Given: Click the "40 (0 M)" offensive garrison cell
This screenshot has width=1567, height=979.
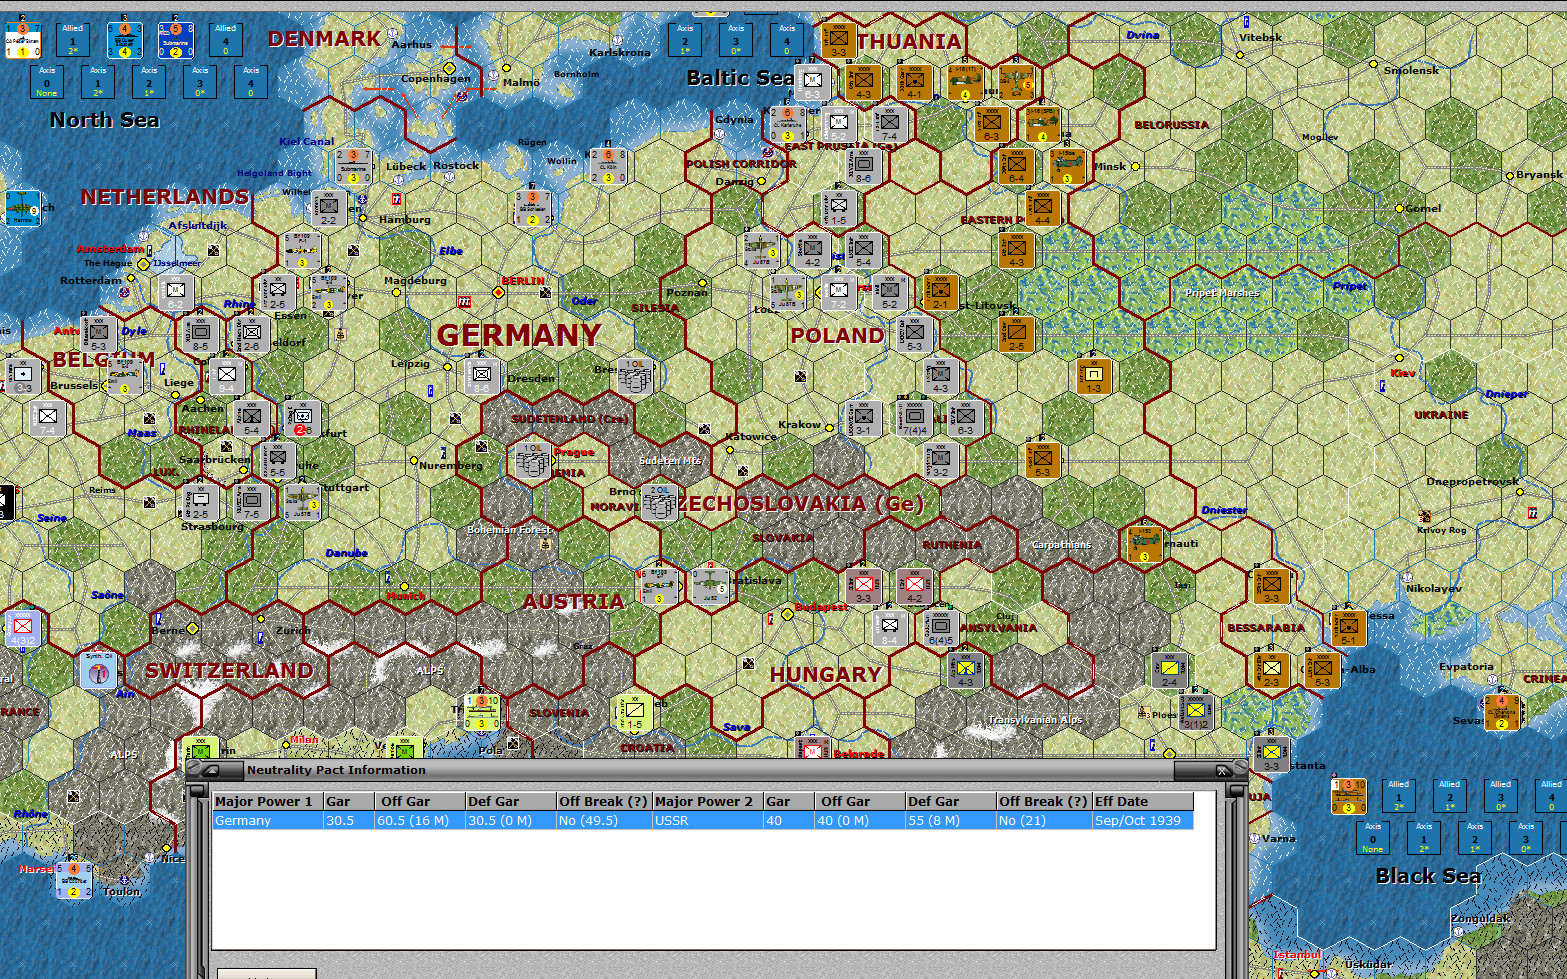Looking at the screenshot, I should pyautogui.click(x=860, y=820).
